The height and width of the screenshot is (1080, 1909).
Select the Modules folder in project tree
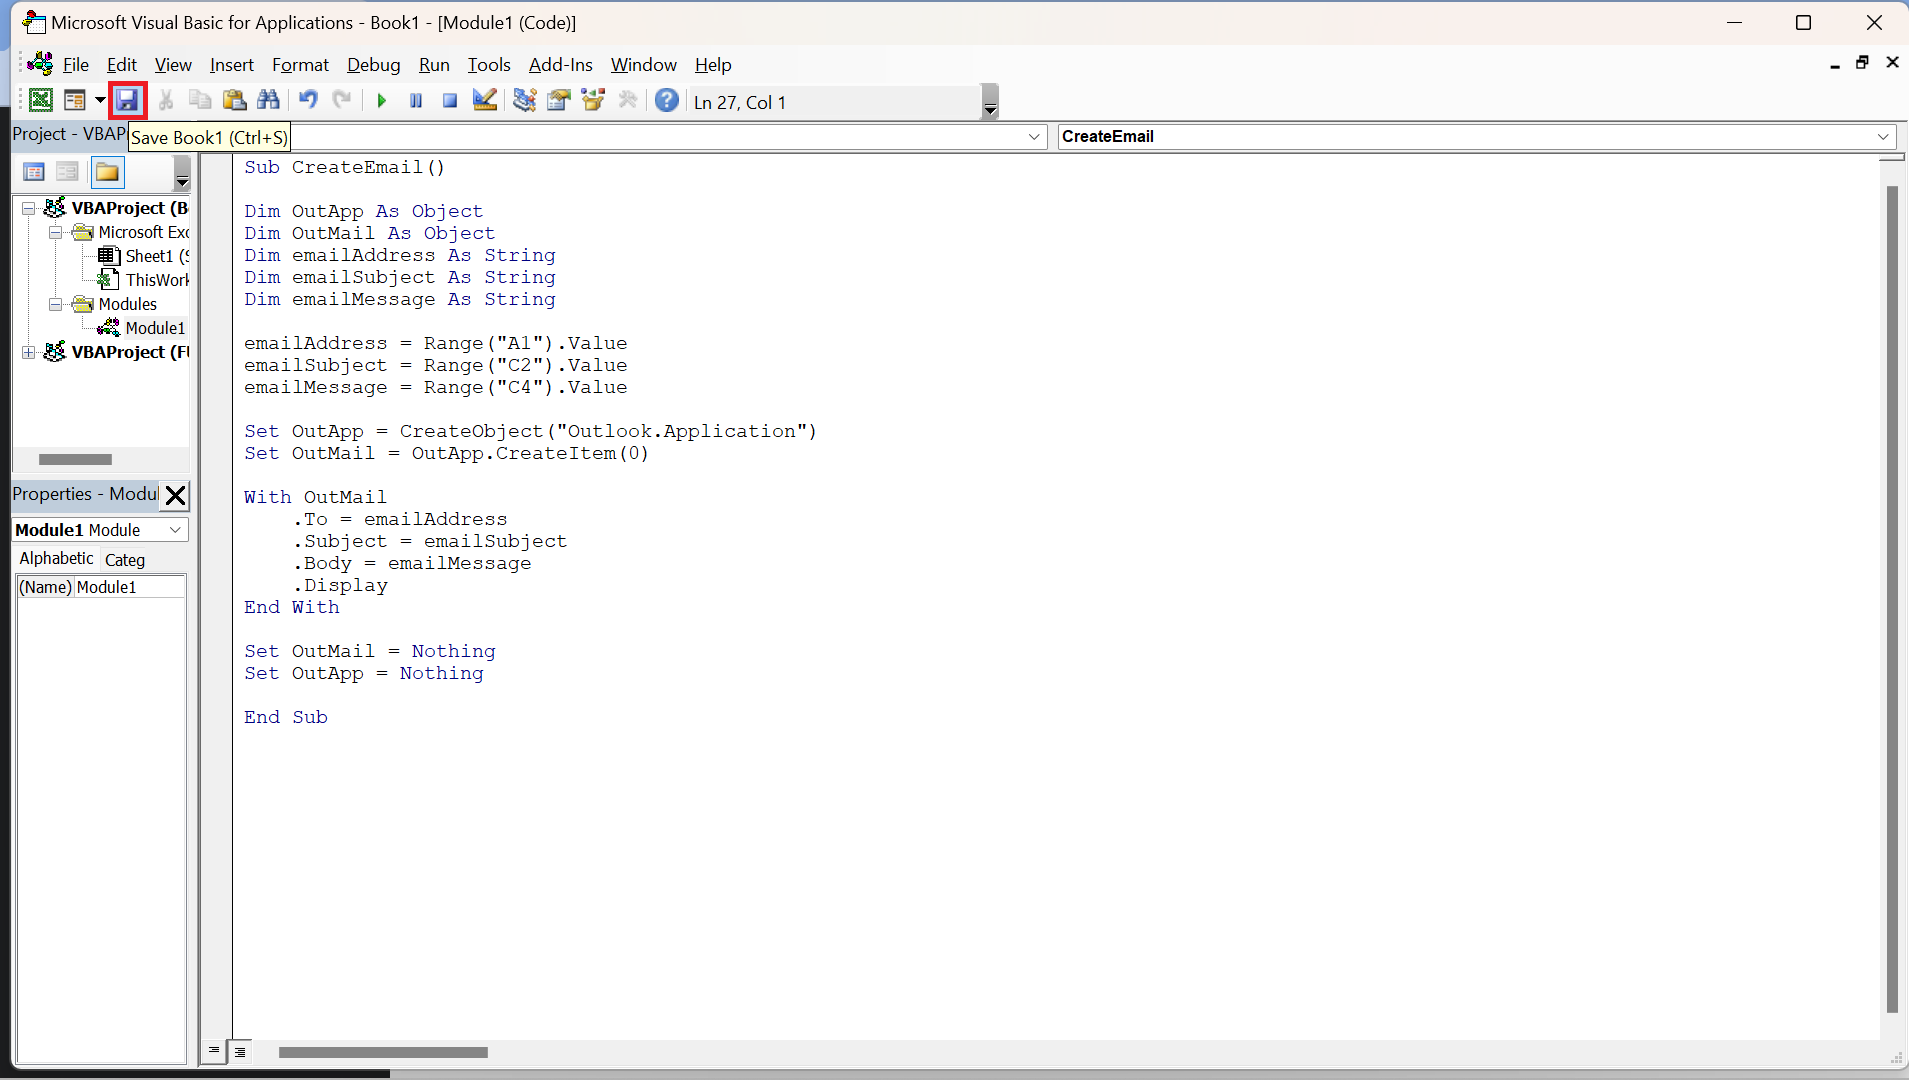coord(115,304)
